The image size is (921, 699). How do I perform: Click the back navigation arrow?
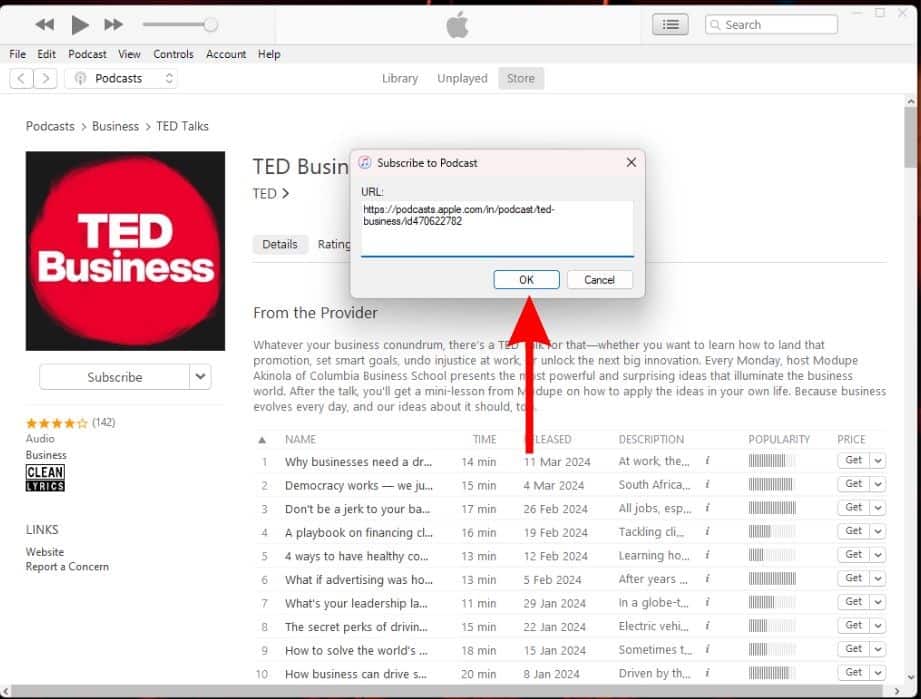coord(21,78)
